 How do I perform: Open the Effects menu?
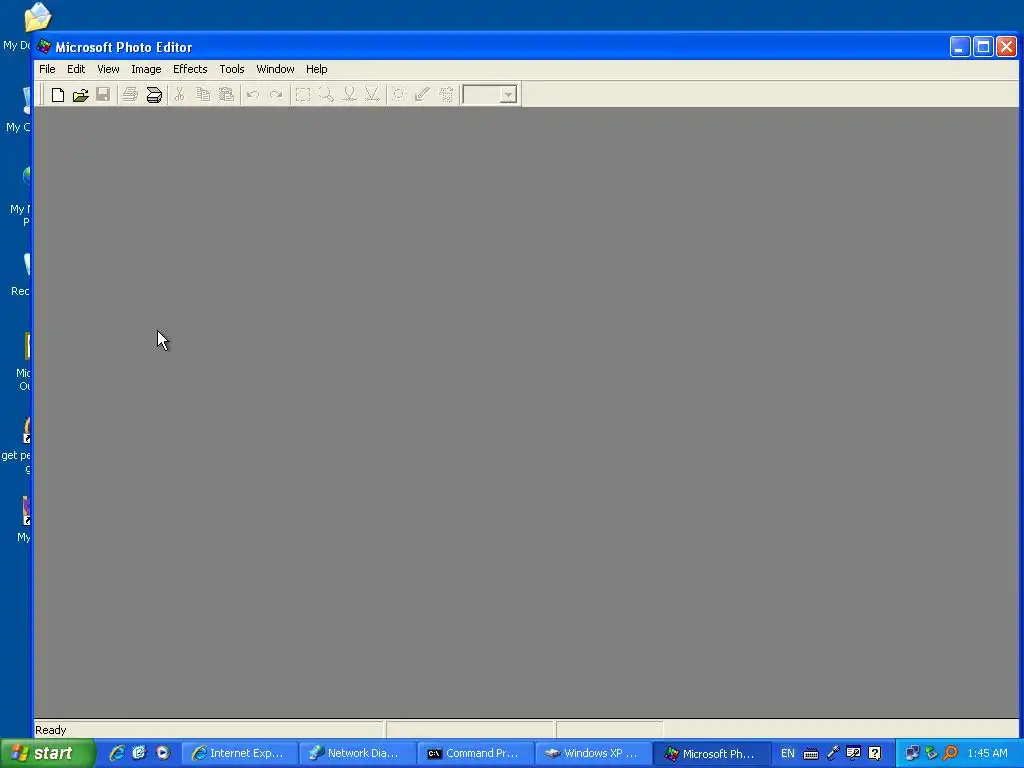click(x=190, y=69)
